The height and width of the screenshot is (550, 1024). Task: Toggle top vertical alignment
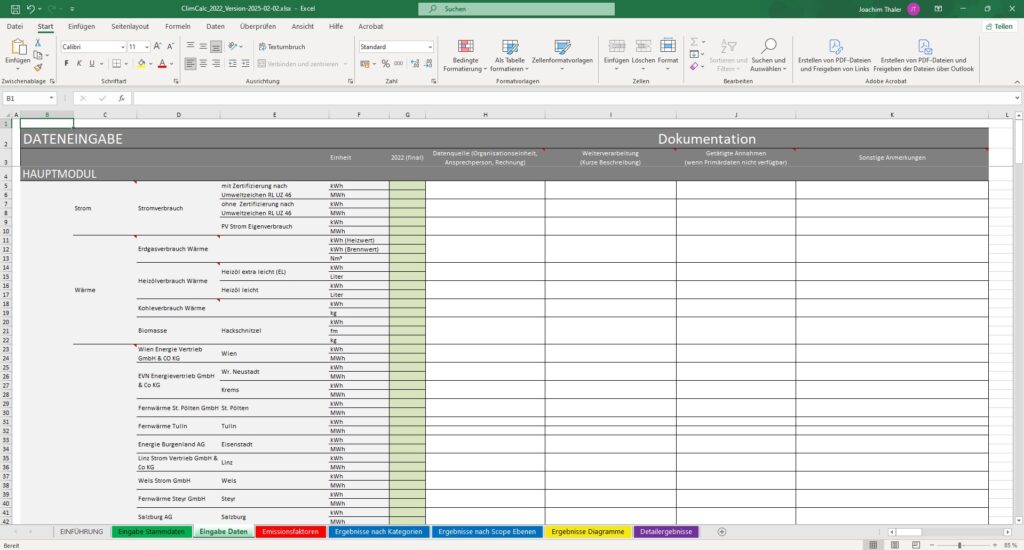(x=190, y=47)
